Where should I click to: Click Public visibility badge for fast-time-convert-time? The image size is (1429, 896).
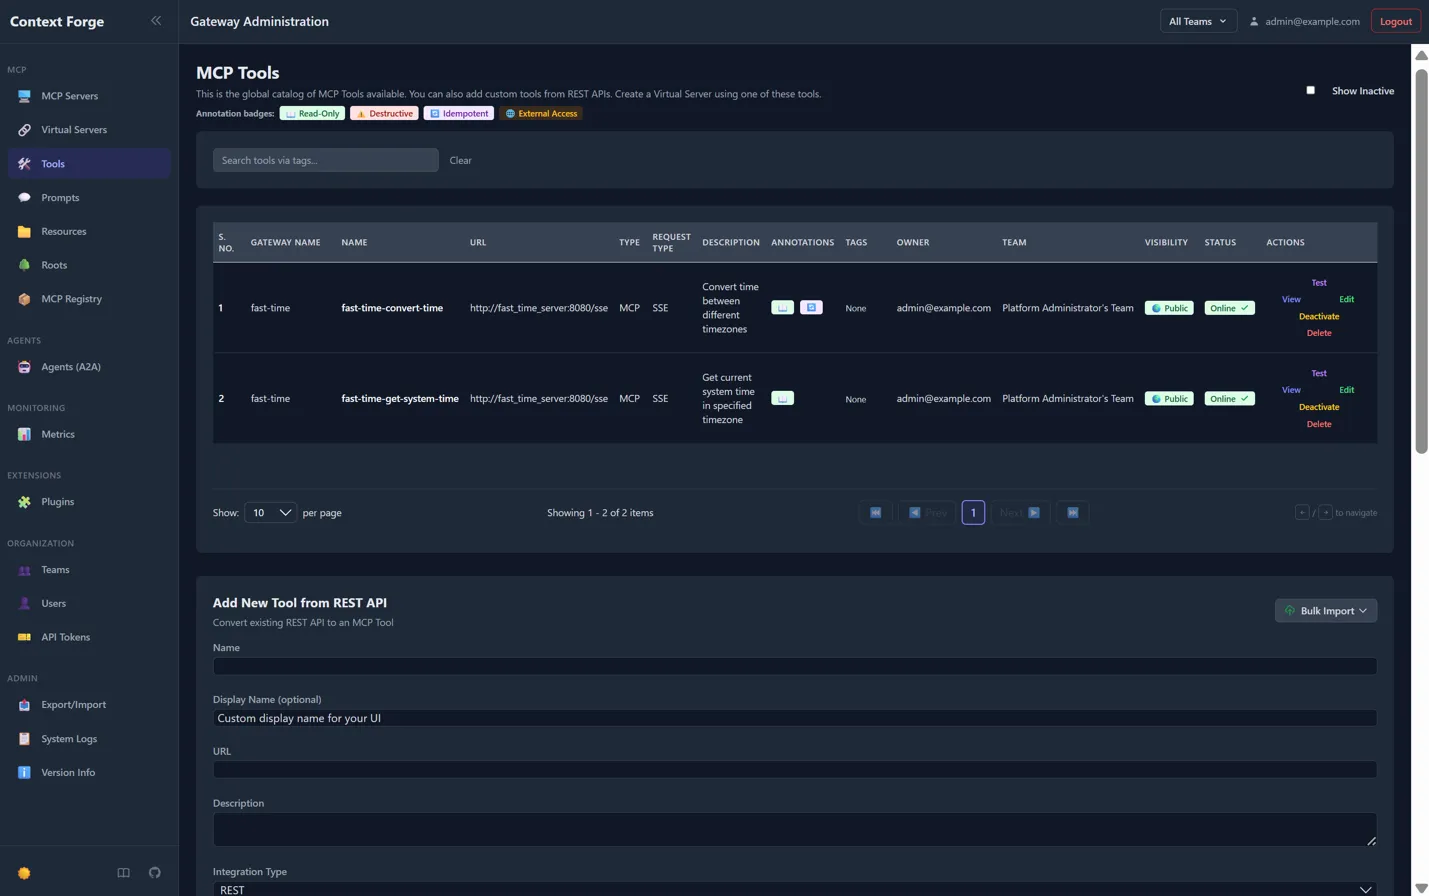tap(1169, 308)
